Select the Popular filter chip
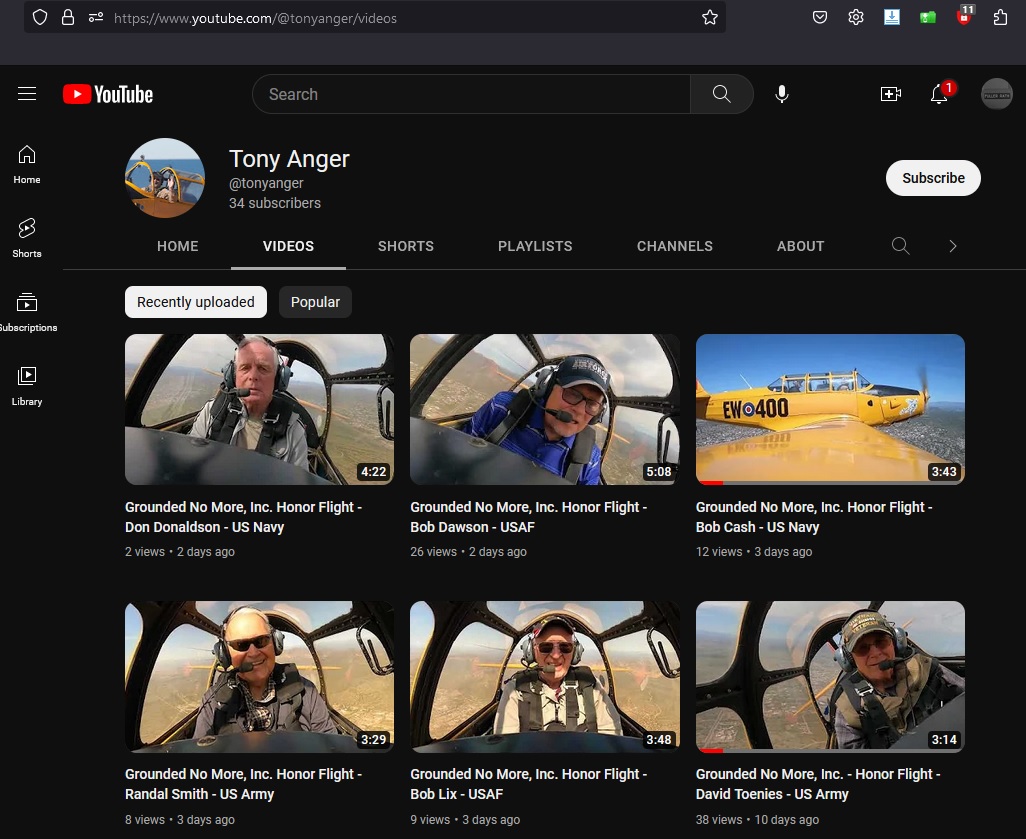This screenshot has height=839, width=1026. [x=315, y=302]
